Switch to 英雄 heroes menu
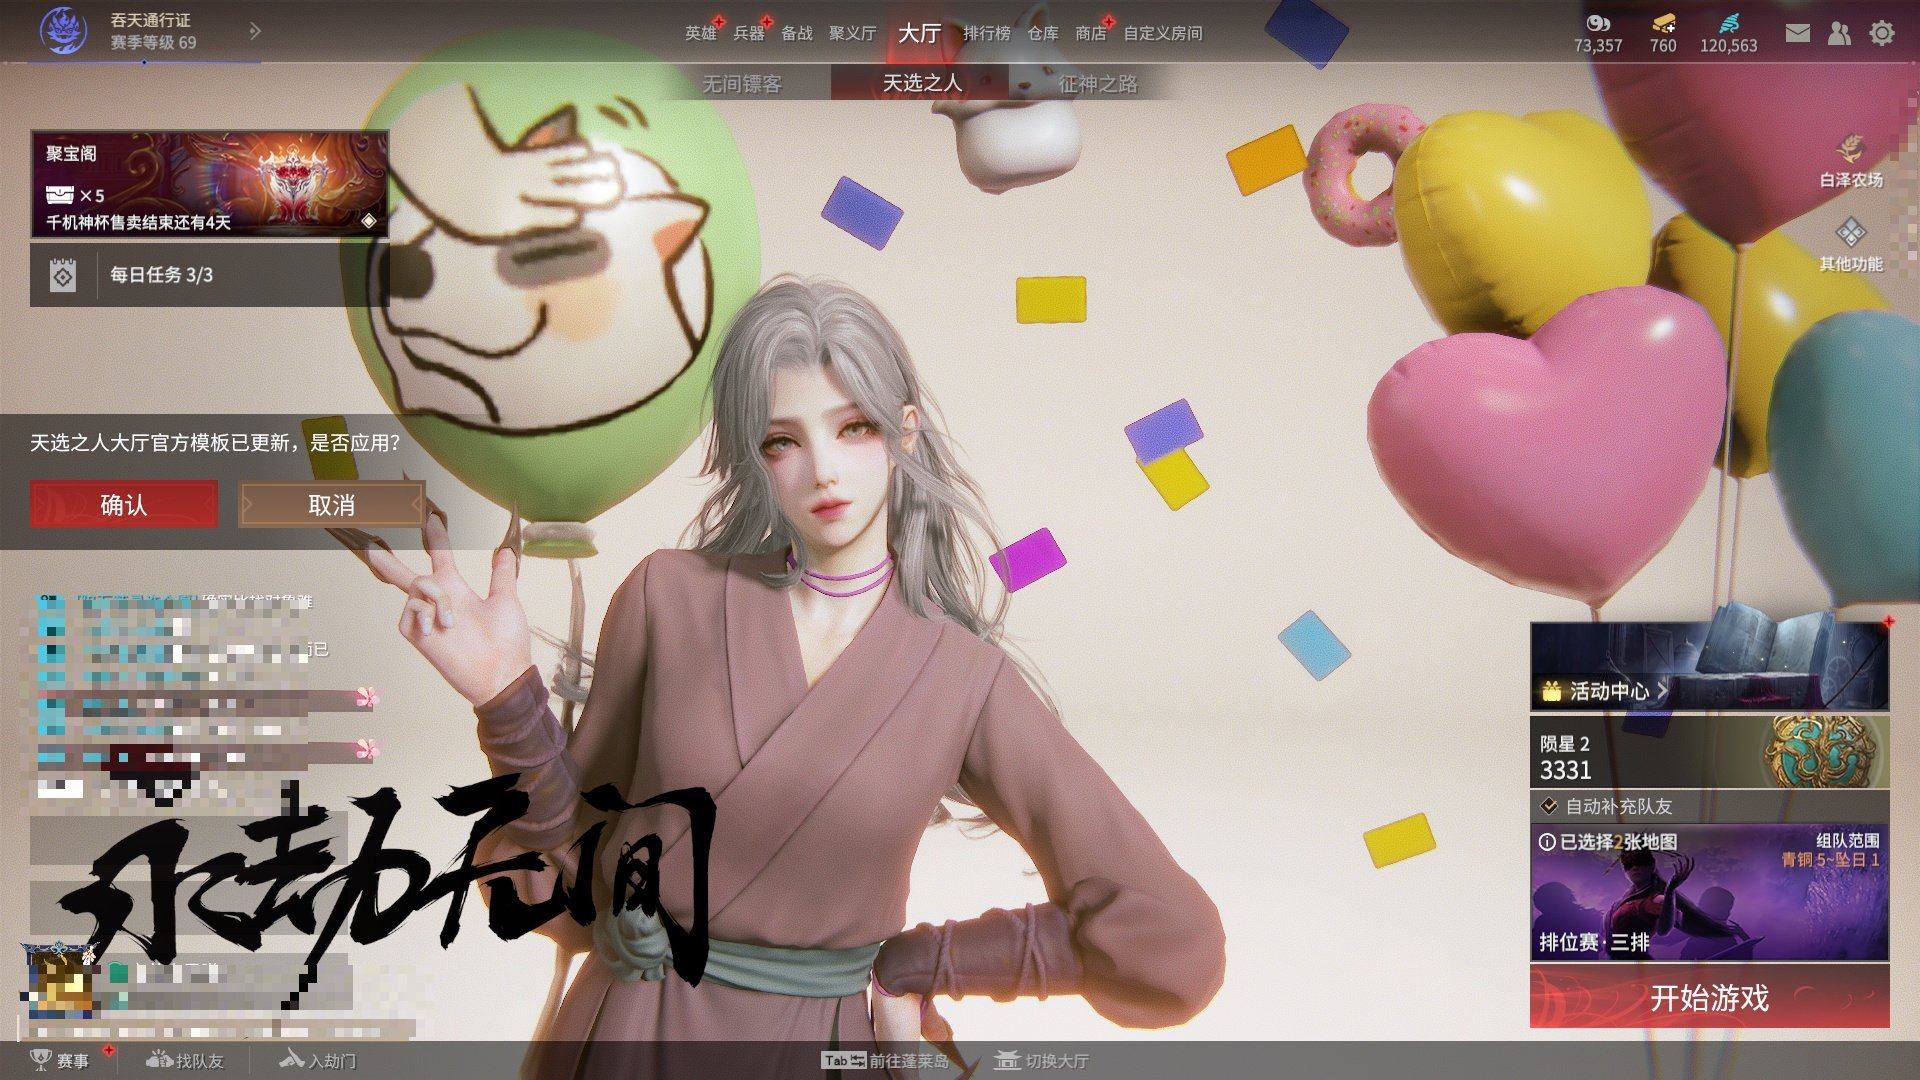The image size is (1920, 1080). tap(700, 33)
